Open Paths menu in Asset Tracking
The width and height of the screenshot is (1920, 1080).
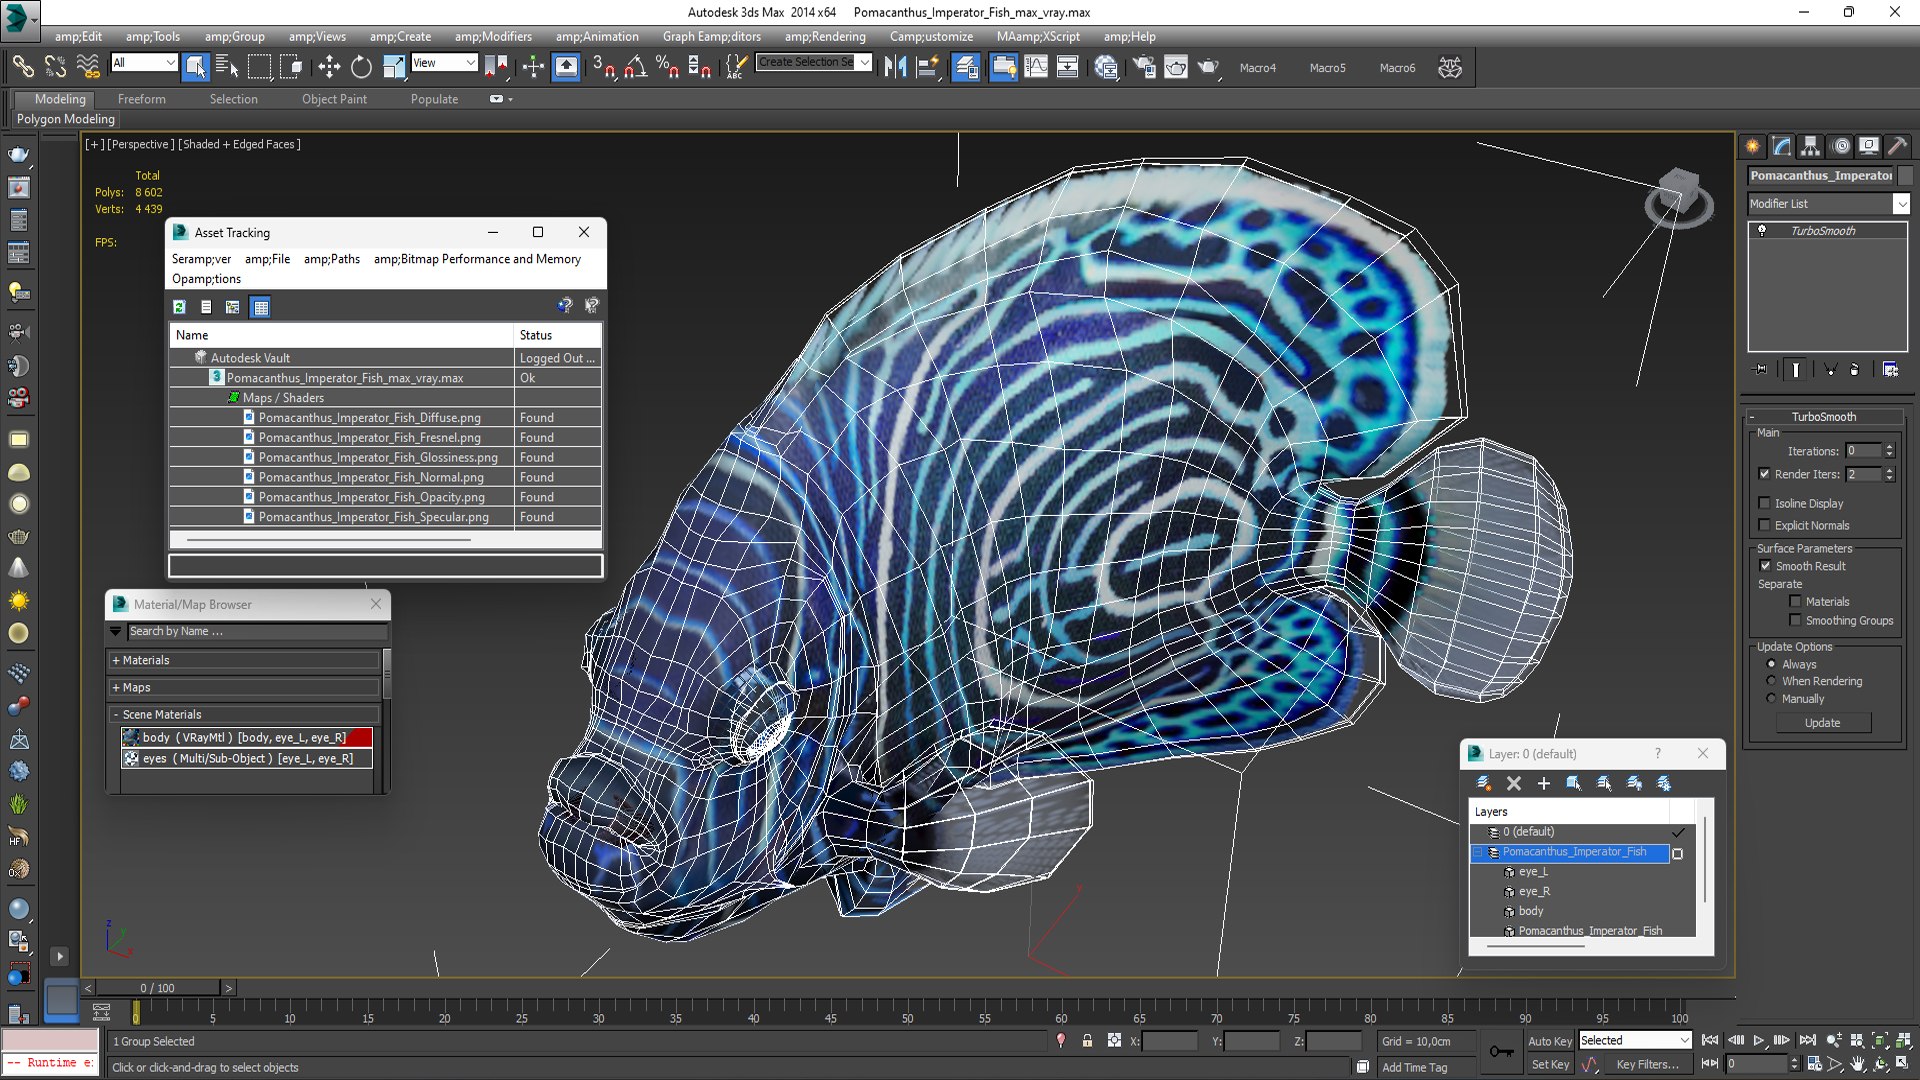pos(332,259)
